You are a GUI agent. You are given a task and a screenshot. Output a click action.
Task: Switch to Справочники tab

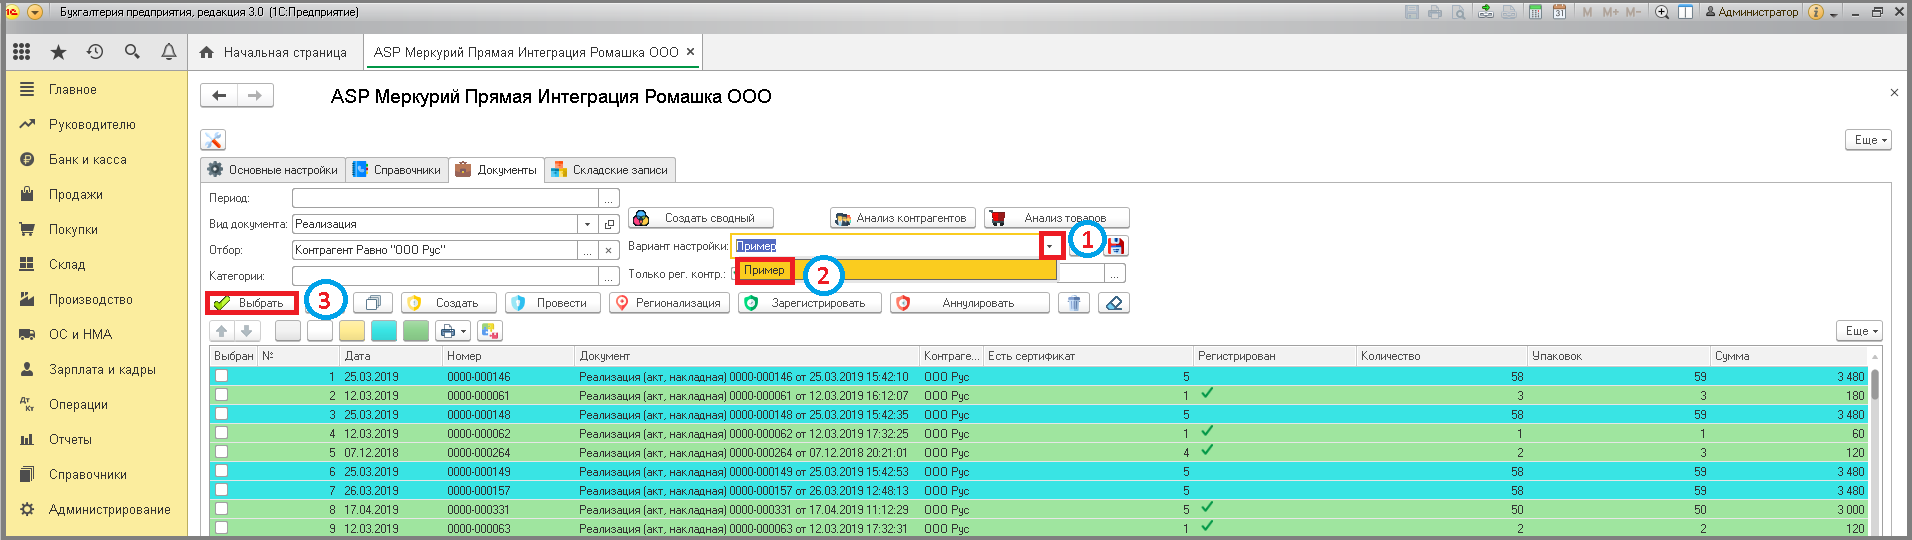397,170
